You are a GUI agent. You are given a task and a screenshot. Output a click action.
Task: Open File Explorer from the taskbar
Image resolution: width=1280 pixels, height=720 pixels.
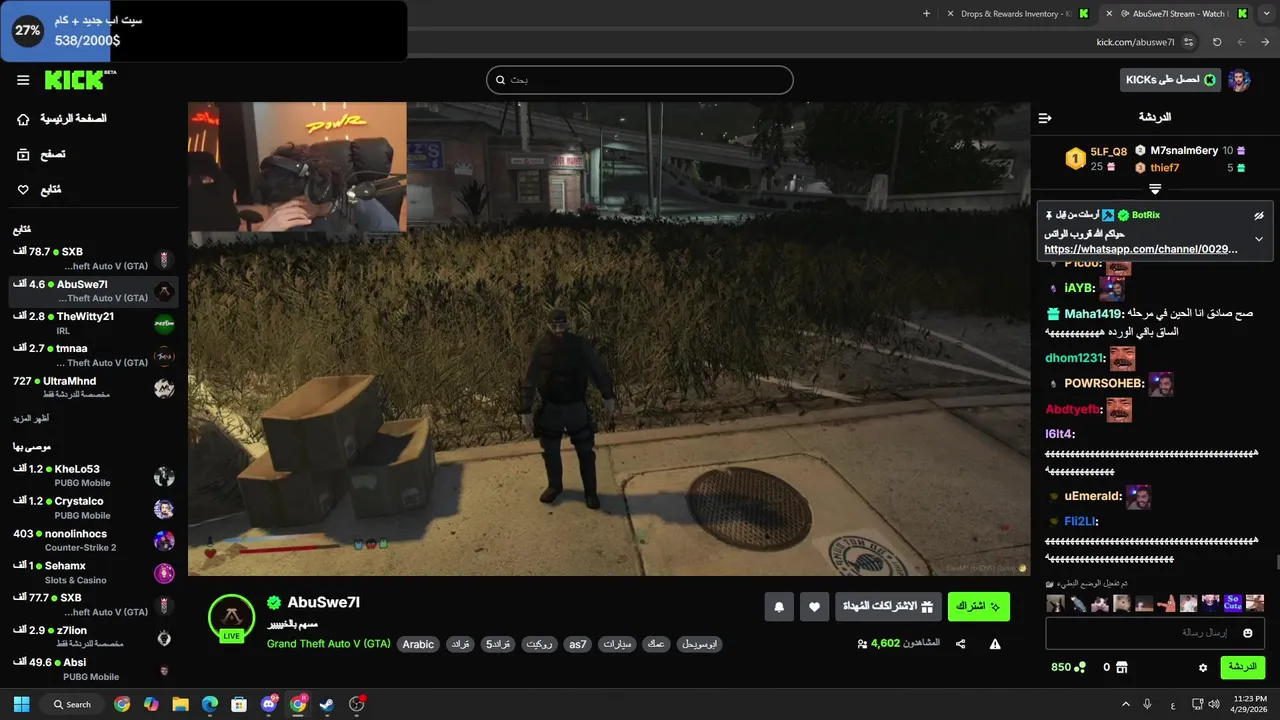(x=180, y=704)
